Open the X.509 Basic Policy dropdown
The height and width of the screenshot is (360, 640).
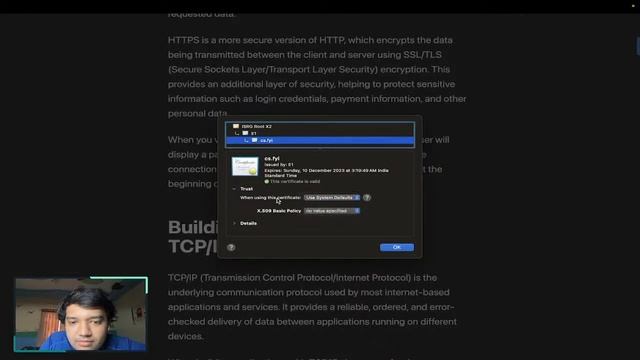pos(332,211)
